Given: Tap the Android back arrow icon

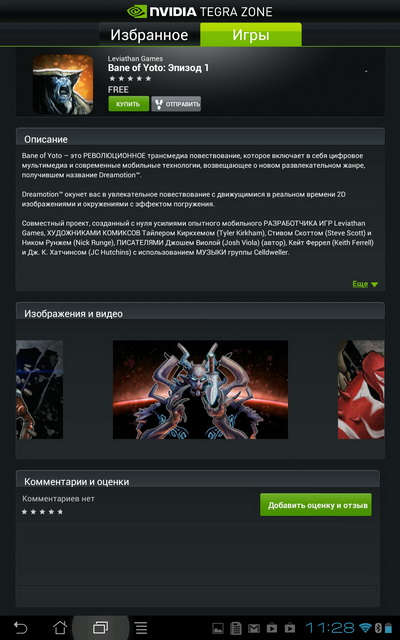Looking at the screenshot, I should [x=20, y=627].
